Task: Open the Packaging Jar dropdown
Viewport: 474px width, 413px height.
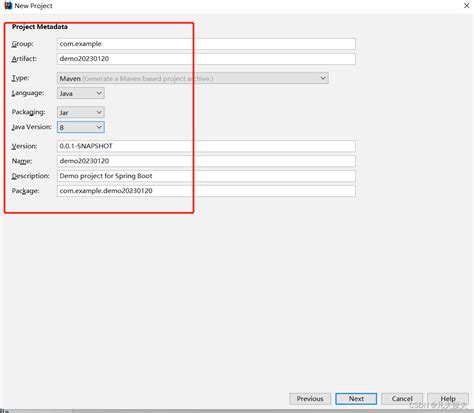Action: click(81, 112)
